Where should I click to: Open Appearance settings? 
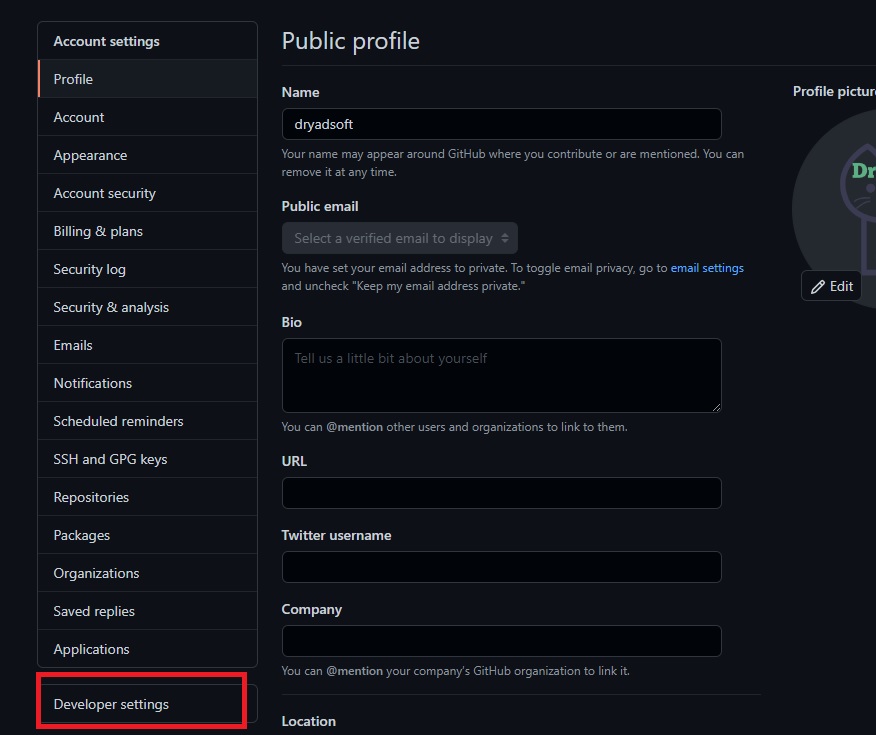pos(147,155)
